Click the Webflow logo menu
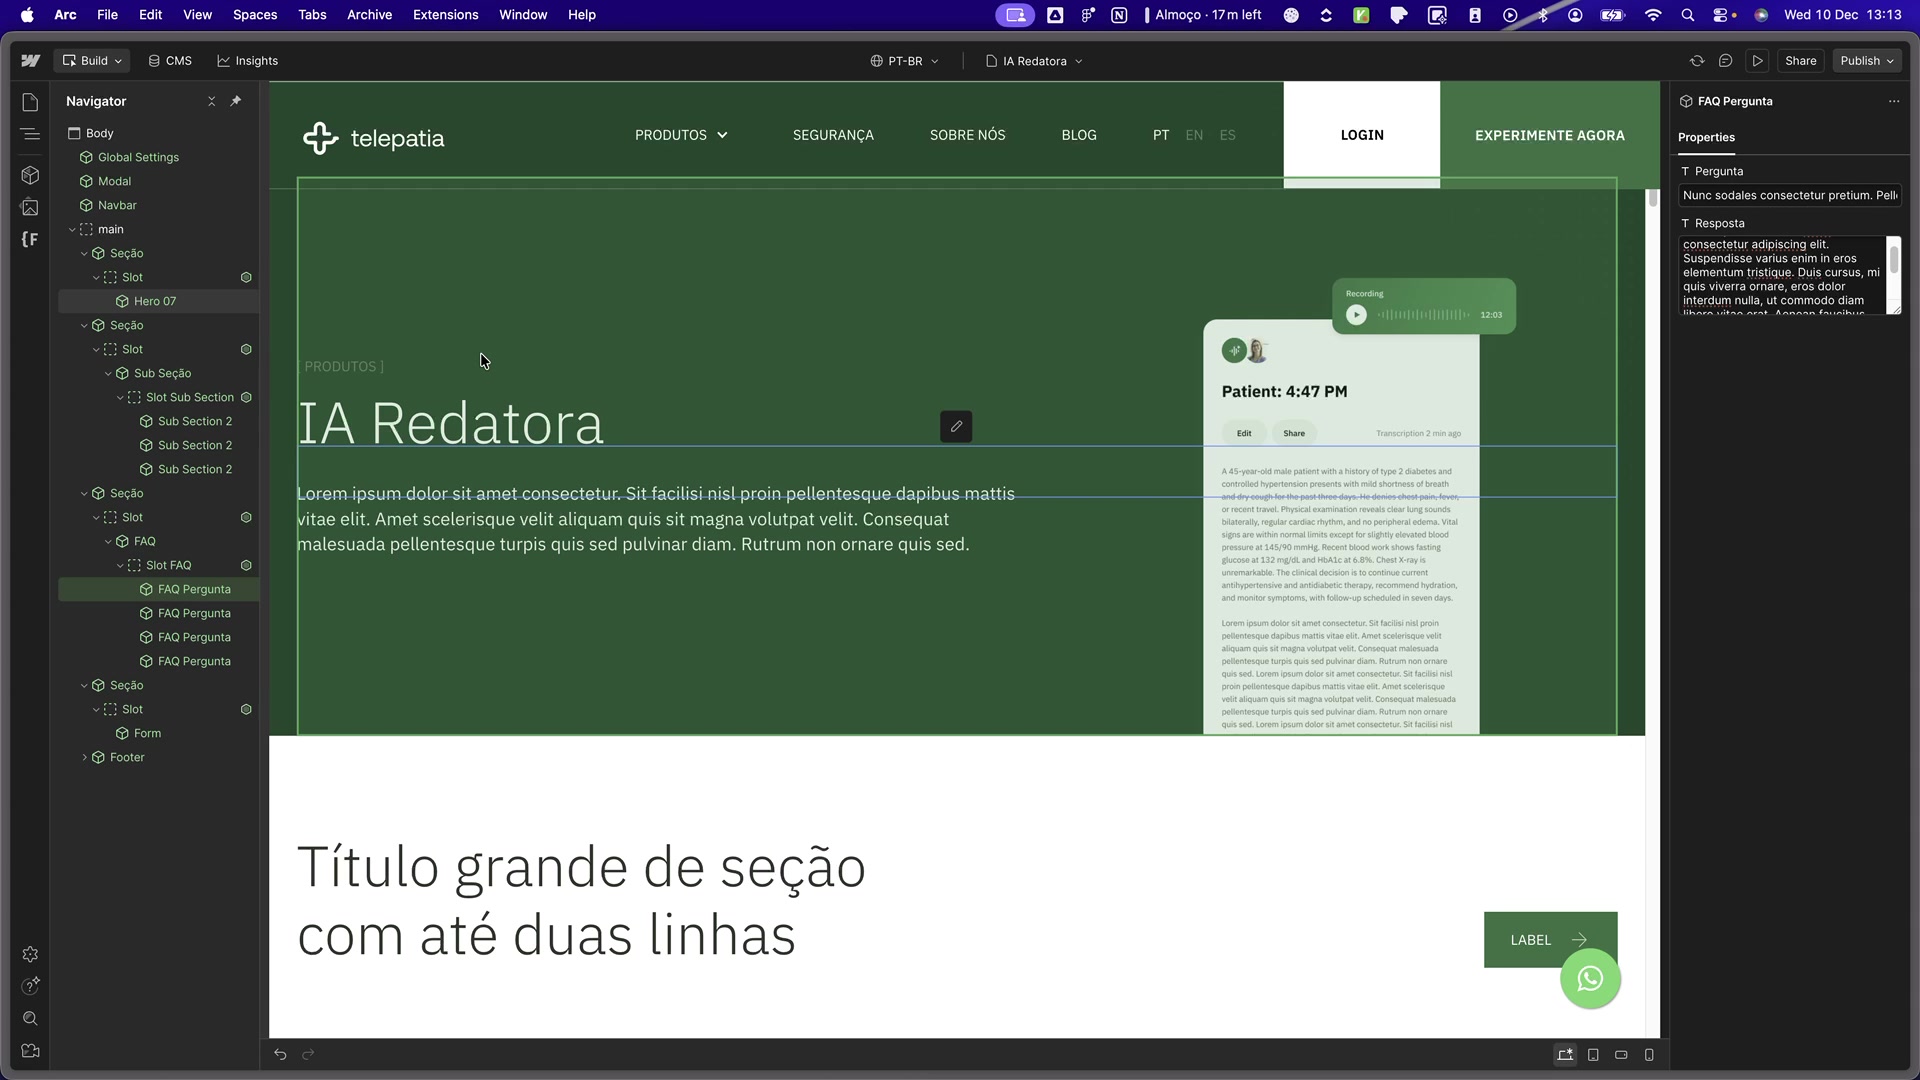Screen dimensions: 1920x1080 (30, 61)
